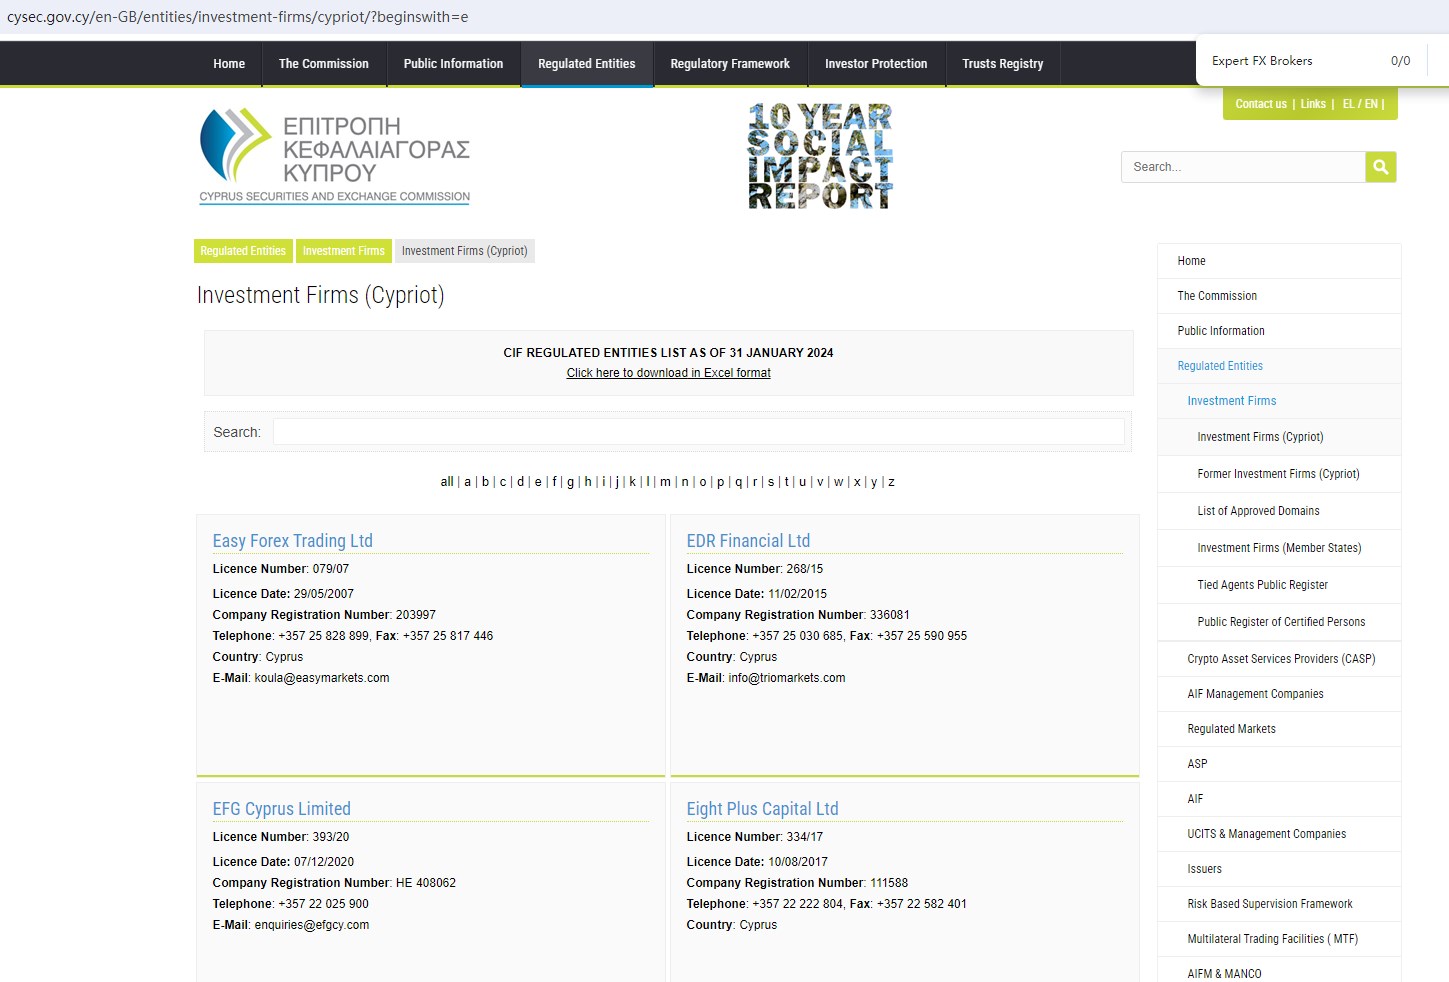The width and height of the screenshot is (1449, 982).
Task: Open AIF Management Companies sidebar item
Action: pyautogui.click(x=1279, y=694)
